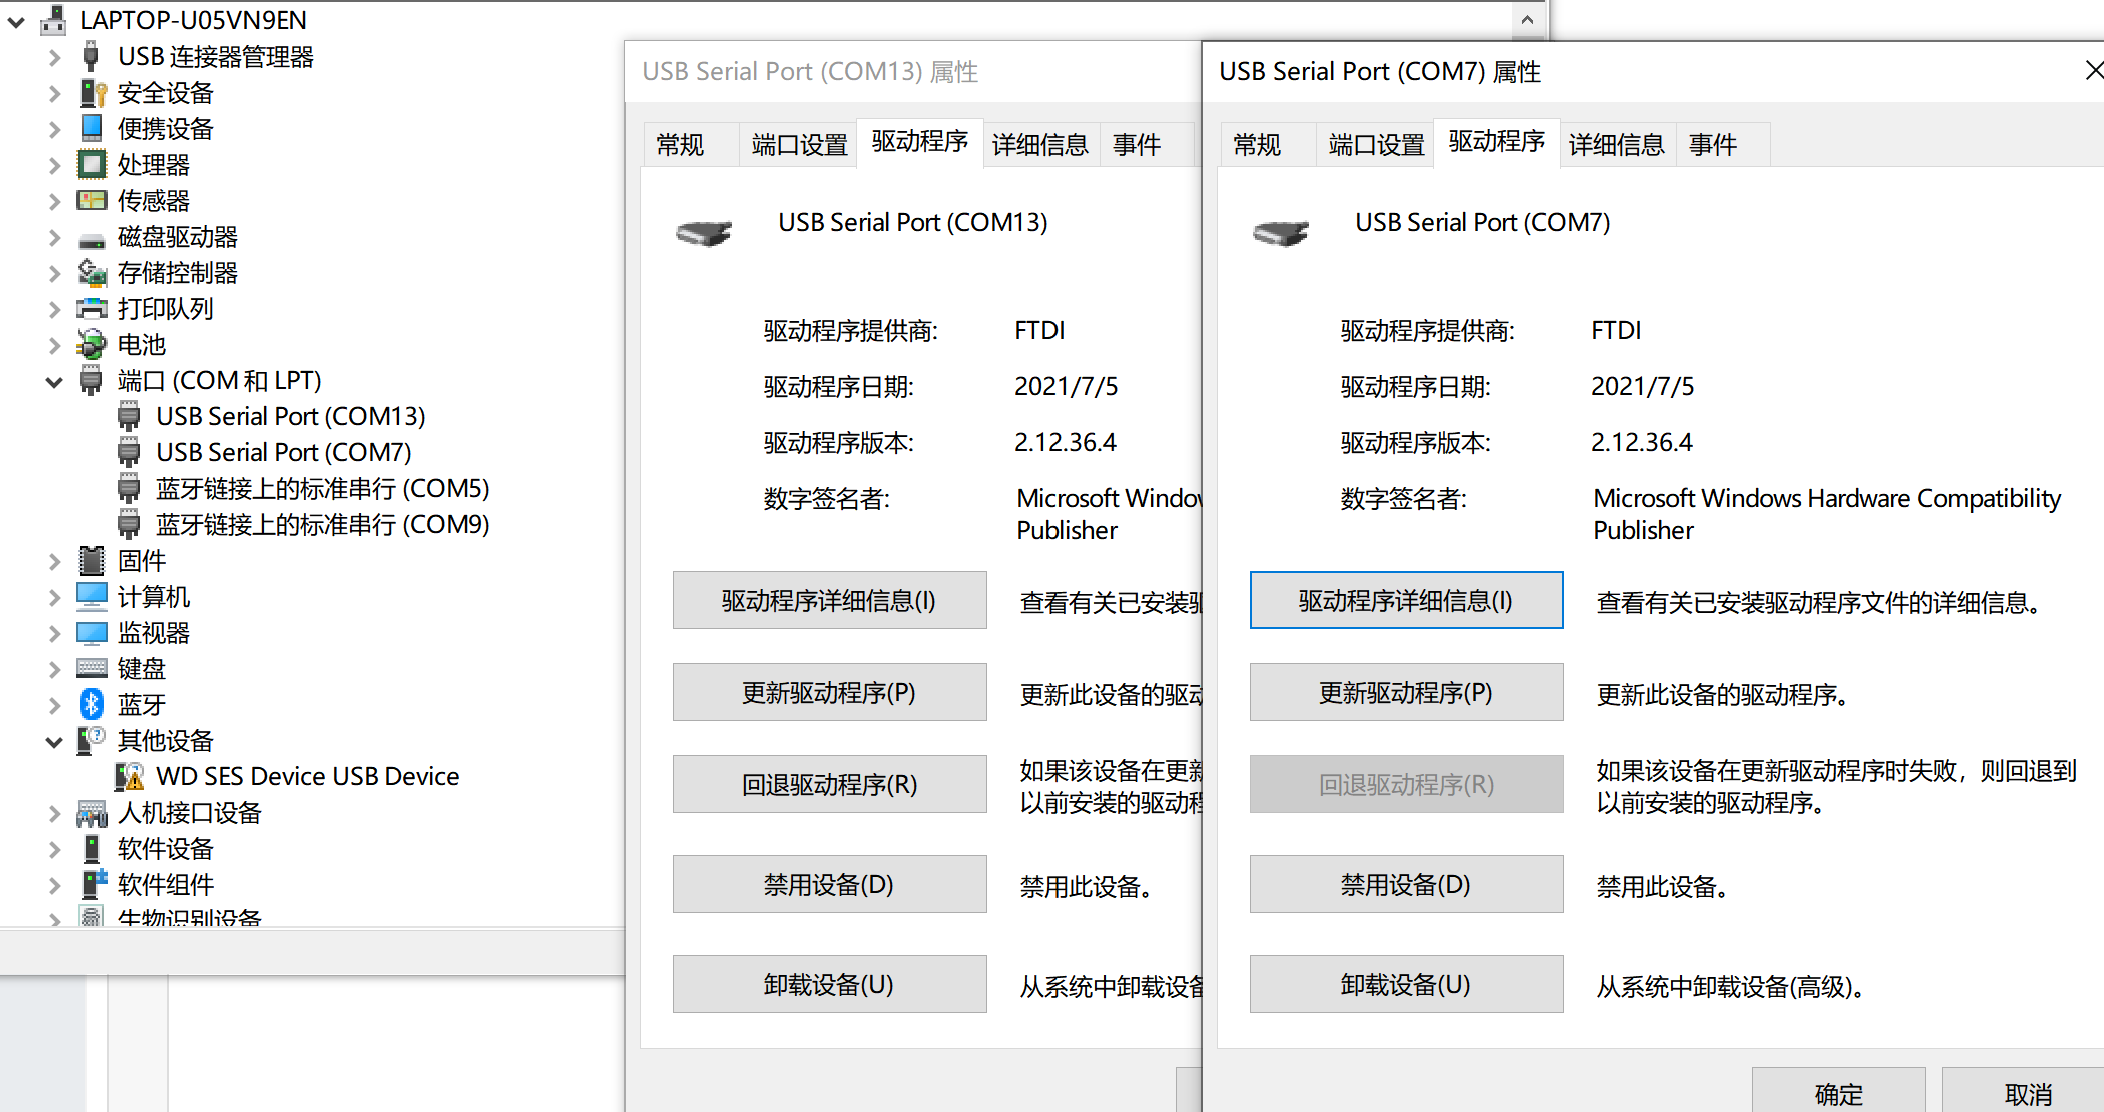Click Roll Back Driver in COM13 dialog
2104x1112 pixels.
(829, 784)
